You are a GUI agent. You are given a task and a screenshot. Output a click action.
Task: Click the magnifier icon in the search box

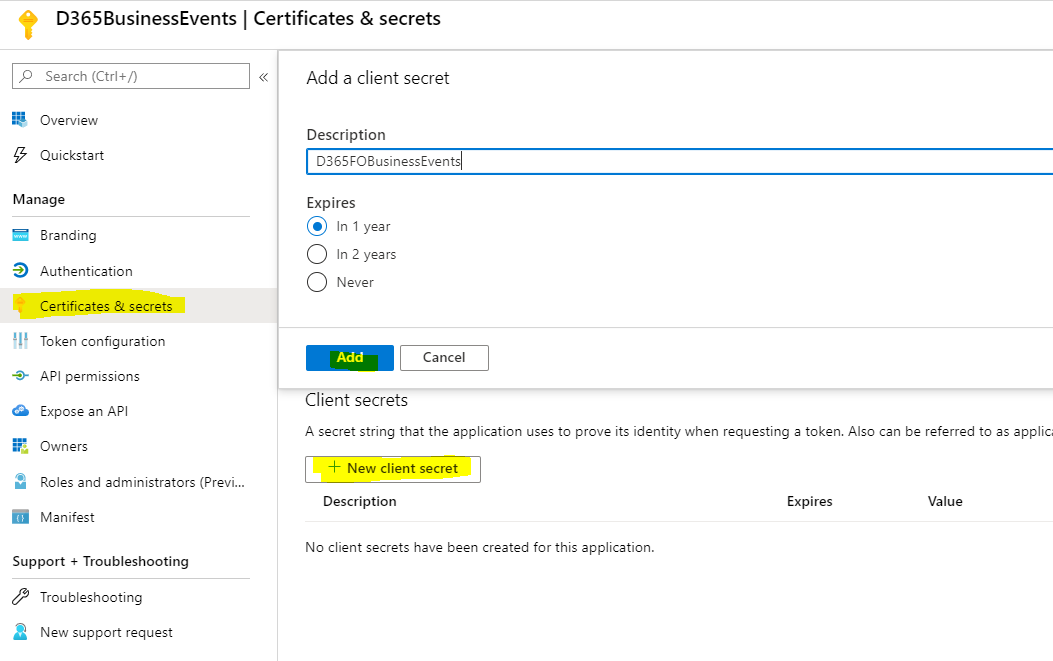point(26,76)
